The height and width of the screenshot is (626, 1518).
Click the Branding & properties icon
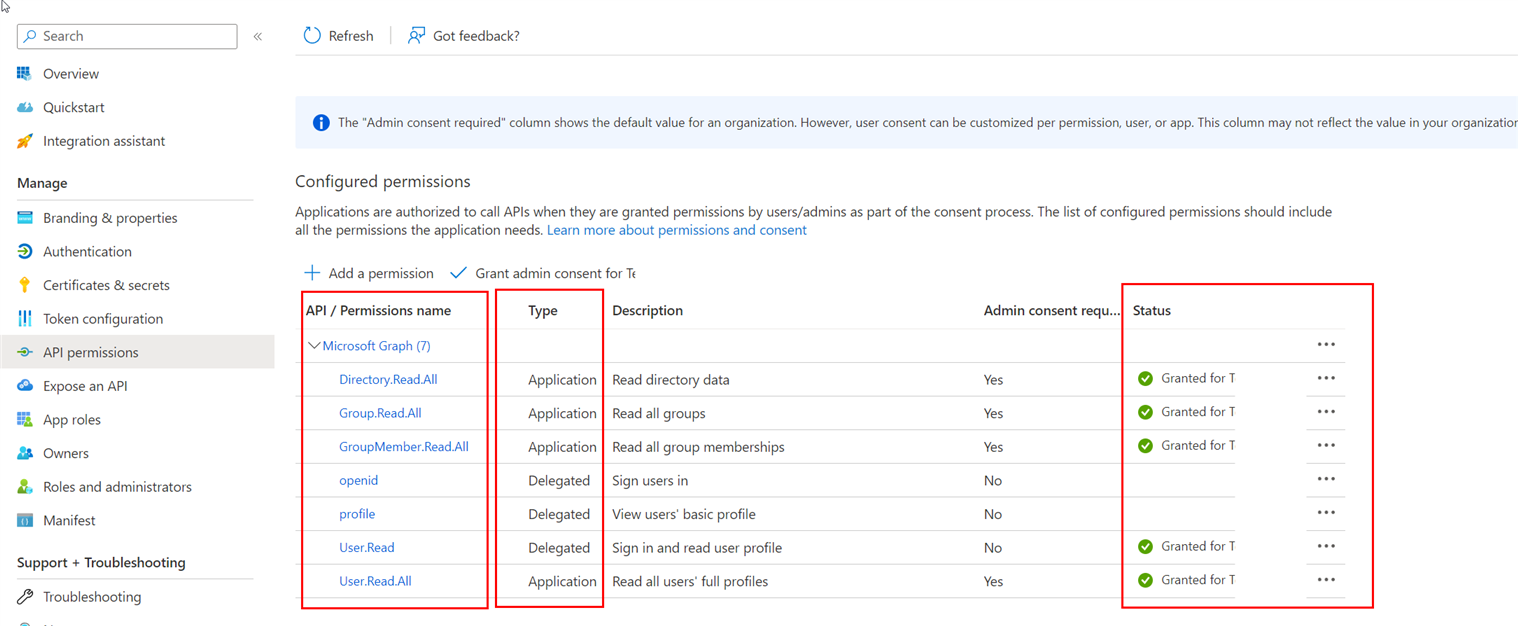click(25, 218)
